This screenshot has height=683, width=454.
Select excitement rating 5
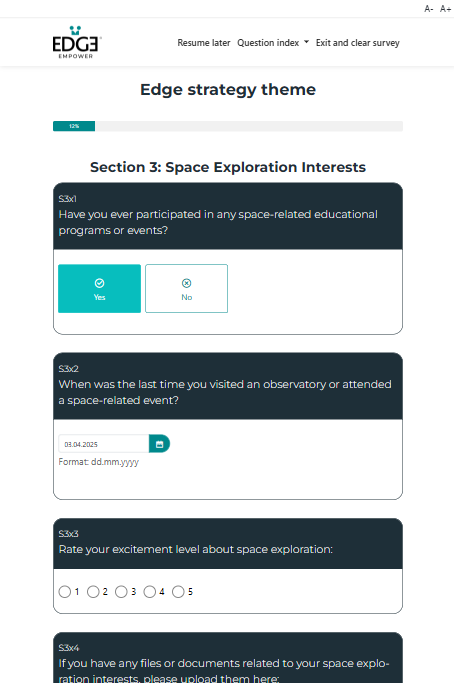point(178,592)
